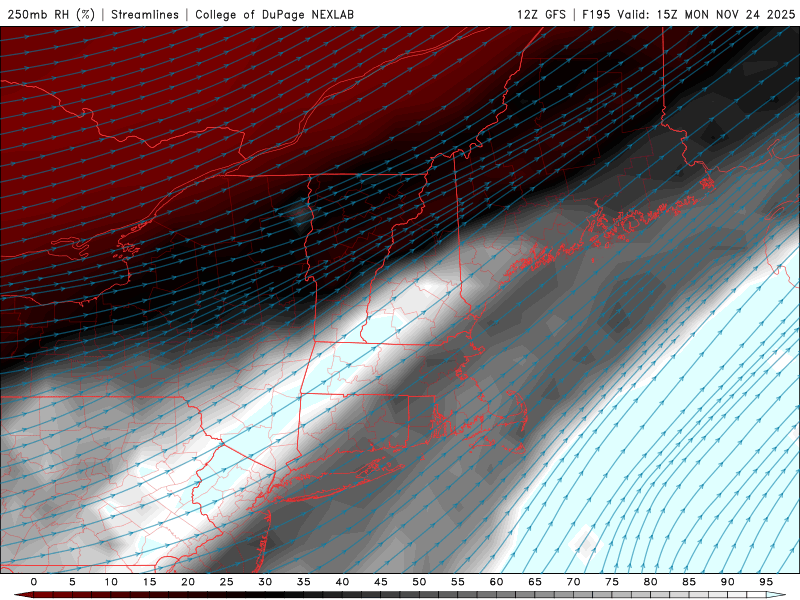Image resolution: width=800 pixels, height=600 pixels.
Task: Click the "5" value on the color scale
Action: pyautogui.click(x=72, y=582)
